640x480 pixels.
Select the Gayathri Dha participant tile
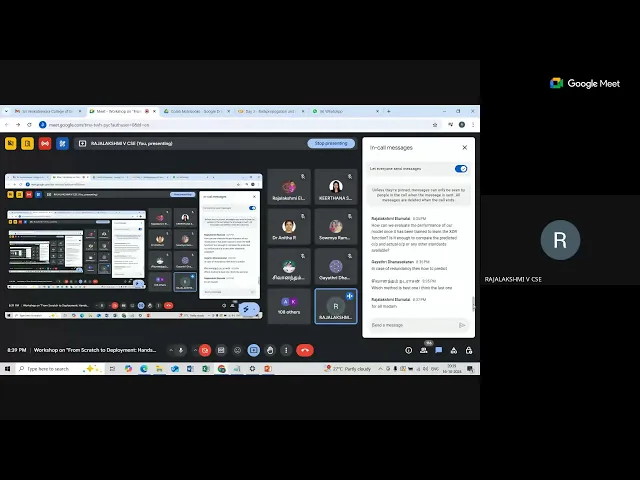coord(336,267)
